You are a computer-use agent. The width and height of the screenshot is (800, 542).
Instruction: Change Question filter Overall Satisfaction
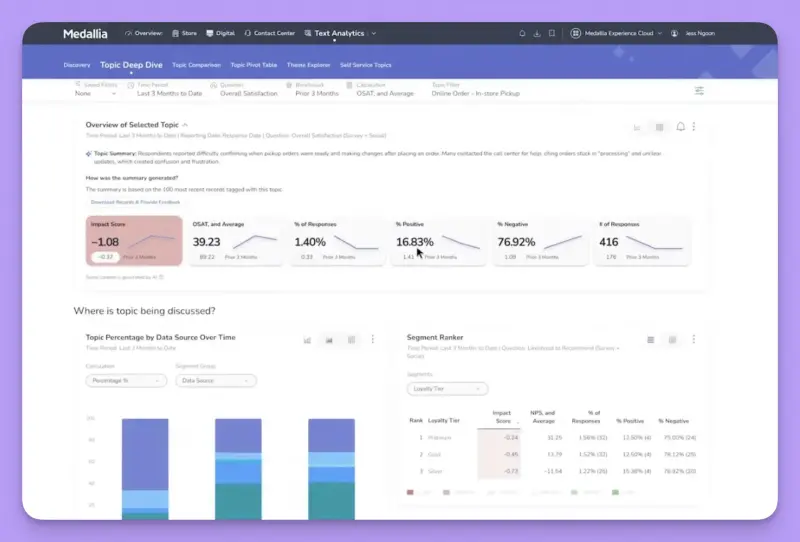[x=248, y=94]
